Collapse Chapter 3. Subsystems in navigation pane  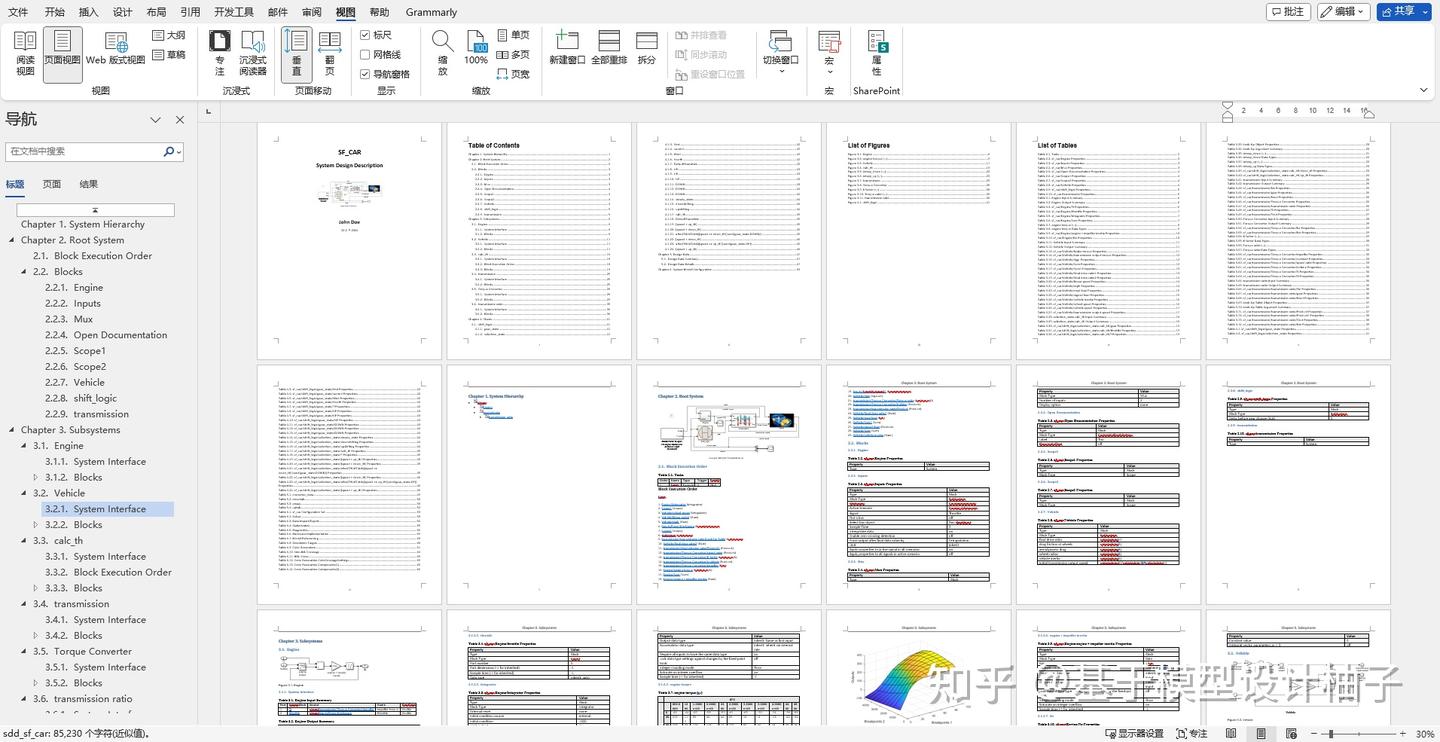(10, 429)
